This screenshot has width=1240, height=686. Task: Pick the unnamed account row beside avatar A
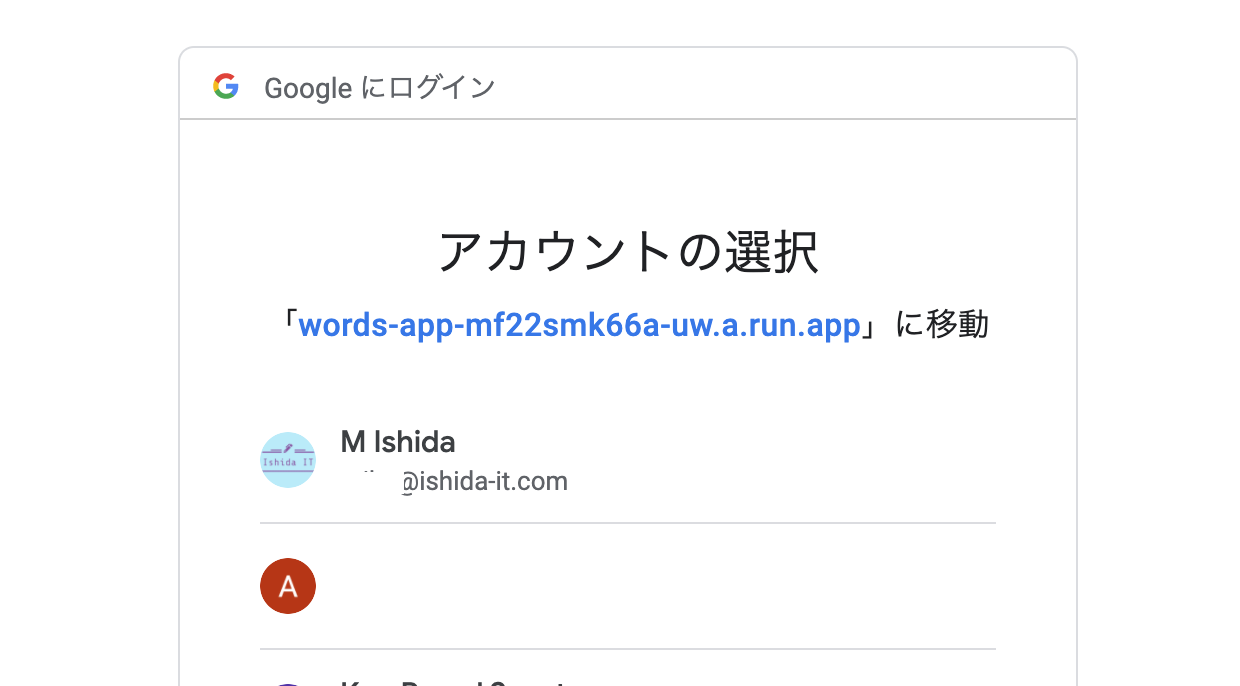pos(628,586)
